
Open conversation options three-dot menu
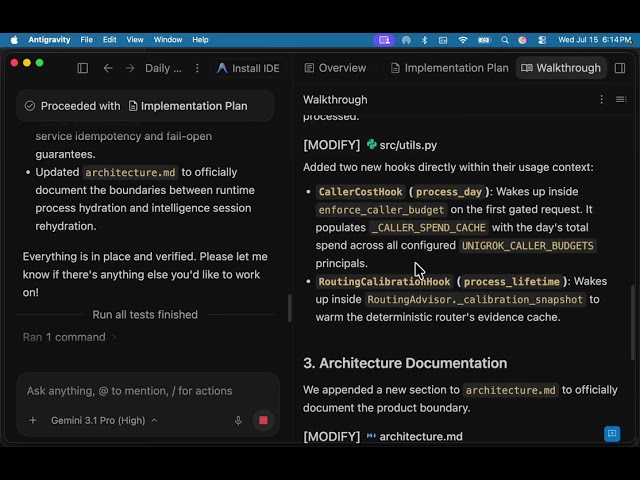tap(197, 68)
